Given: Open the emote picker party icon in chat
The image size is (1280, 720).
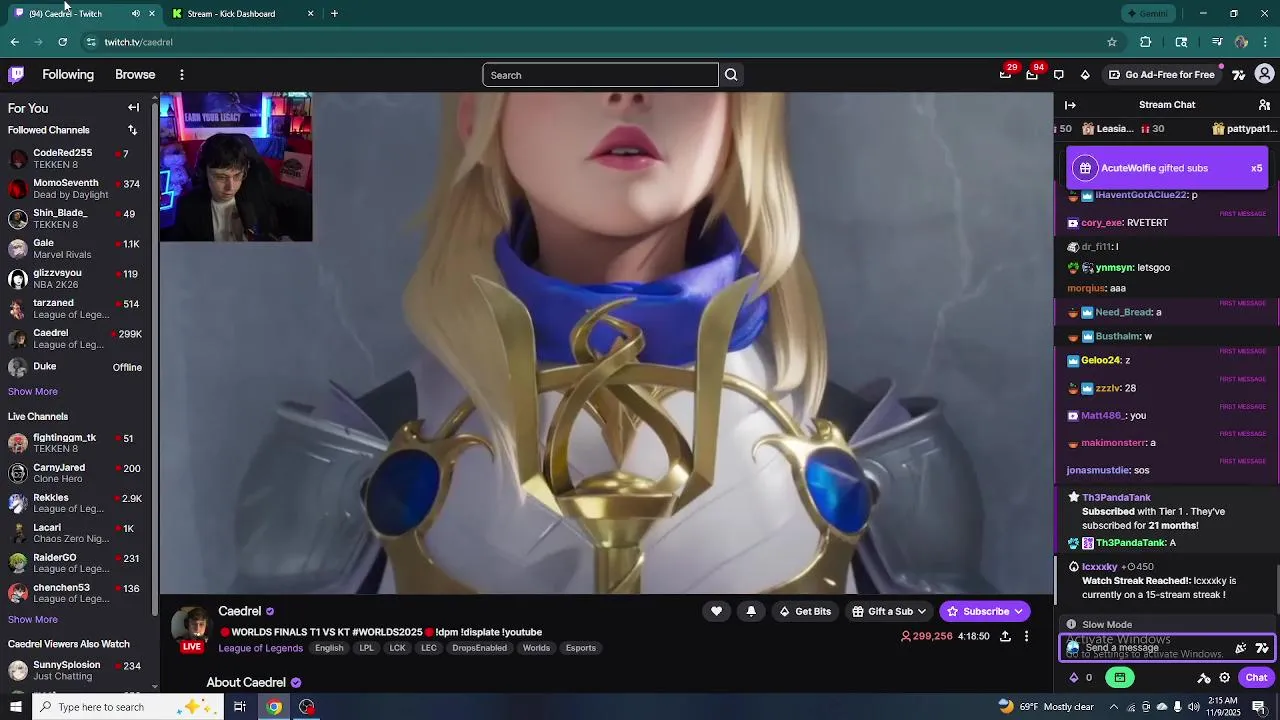Looking at the screenshot, I should click(x=1241, y=648).
